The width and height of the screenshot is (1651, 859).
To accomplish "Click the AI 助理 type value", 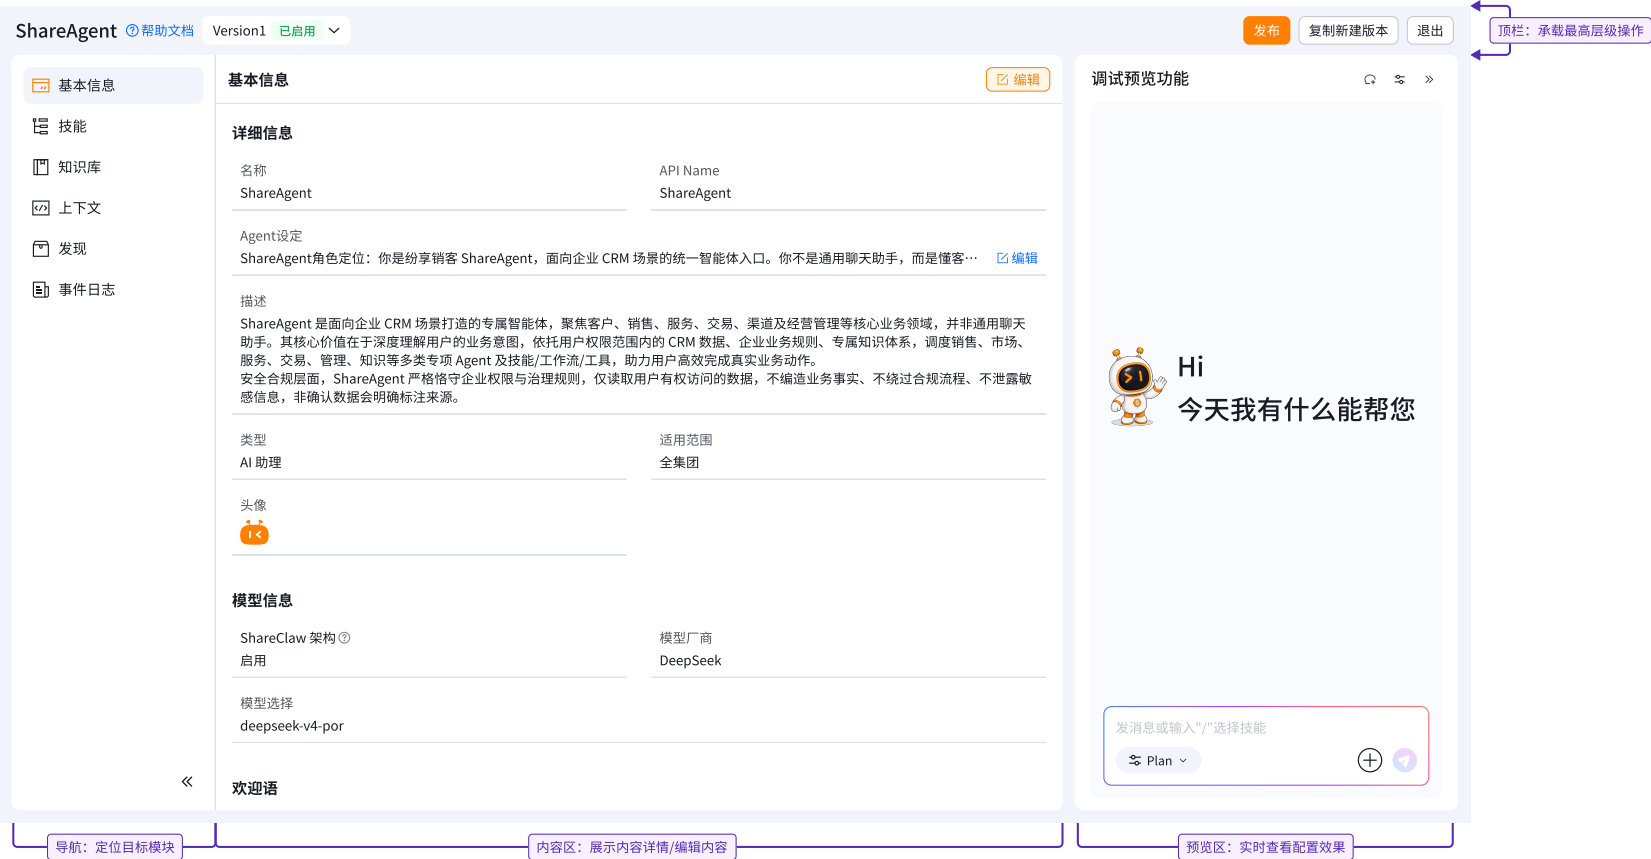I will coord(261,463).
